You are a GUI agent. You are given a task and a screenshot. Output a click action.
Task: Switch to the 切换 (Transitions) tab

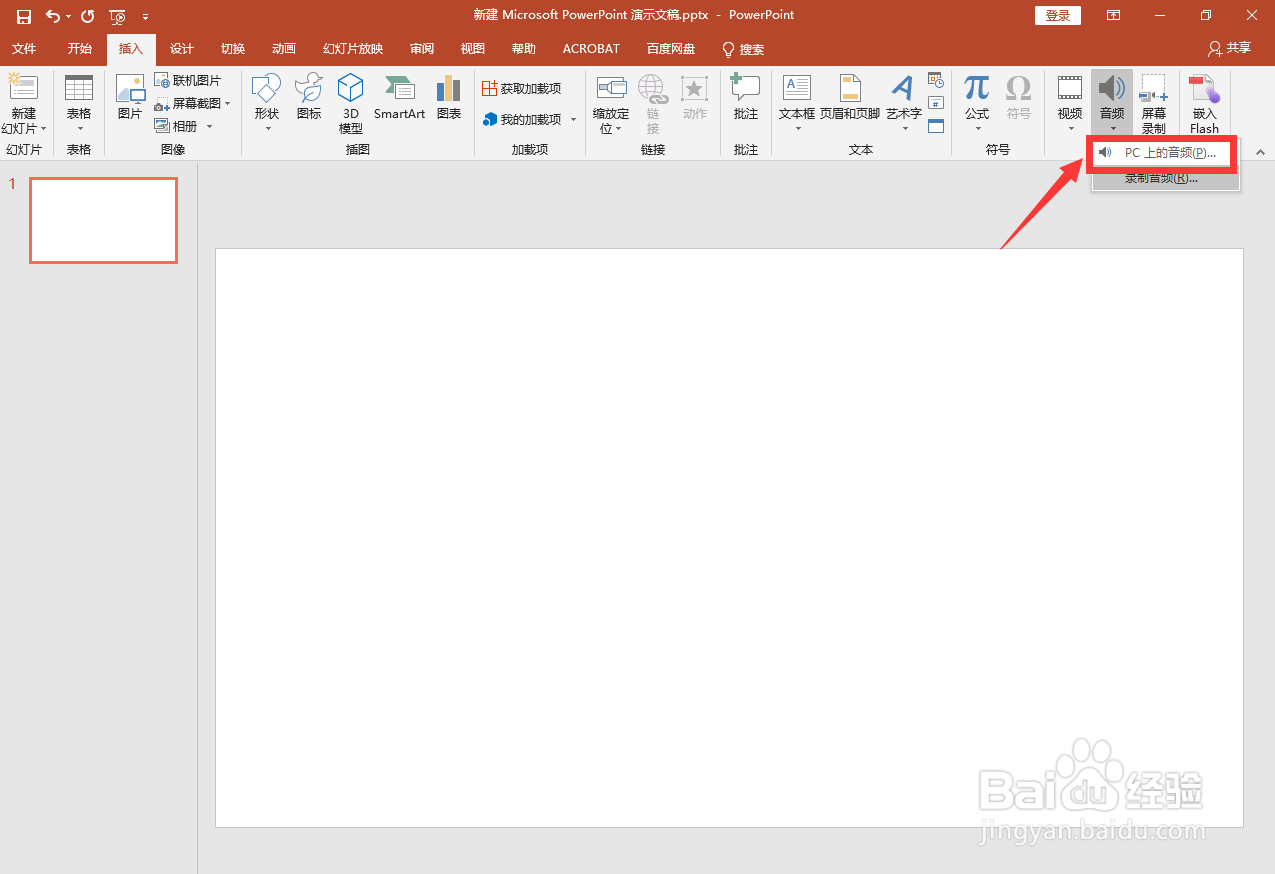click(x=233, y=49)
